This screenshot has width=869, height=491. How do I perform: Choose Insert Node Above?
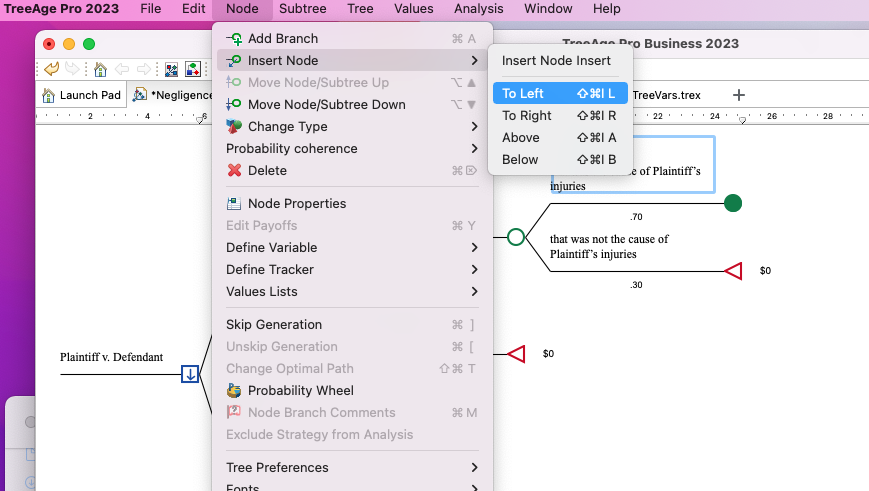560,137
